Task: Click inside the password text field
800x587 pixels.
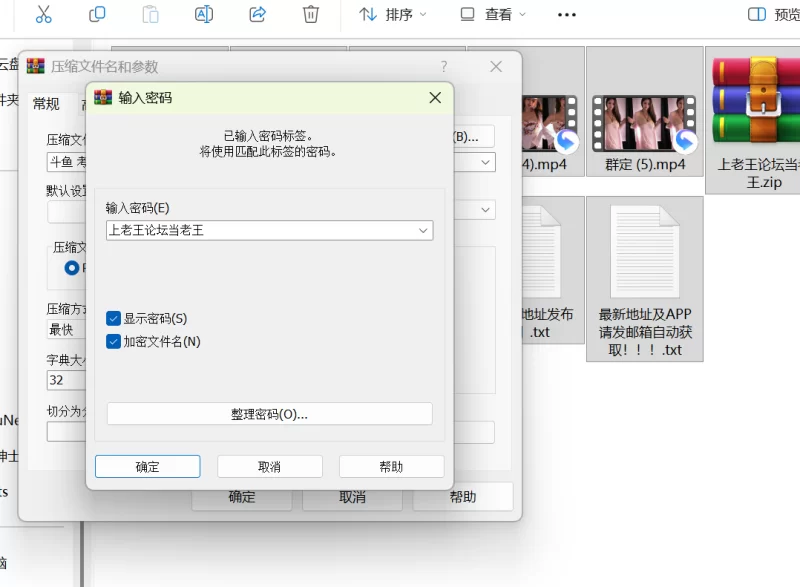Action: coord(260,230)
